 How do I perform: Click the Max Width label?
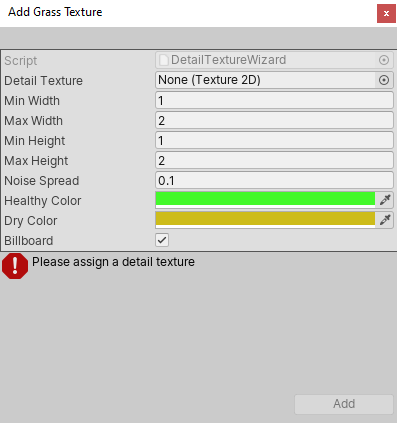pos(33,121)
